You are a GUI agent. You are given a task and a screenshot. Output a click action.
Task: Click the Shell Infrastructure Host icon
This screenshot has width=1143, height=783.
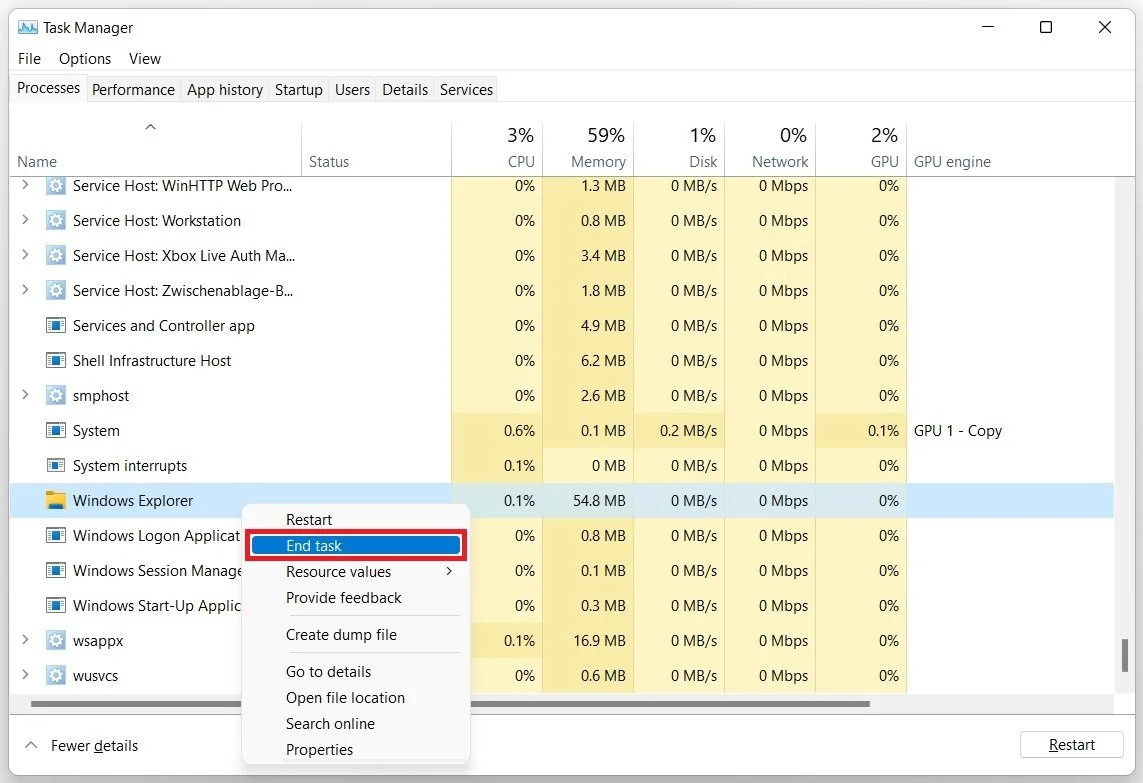point(55,361)
